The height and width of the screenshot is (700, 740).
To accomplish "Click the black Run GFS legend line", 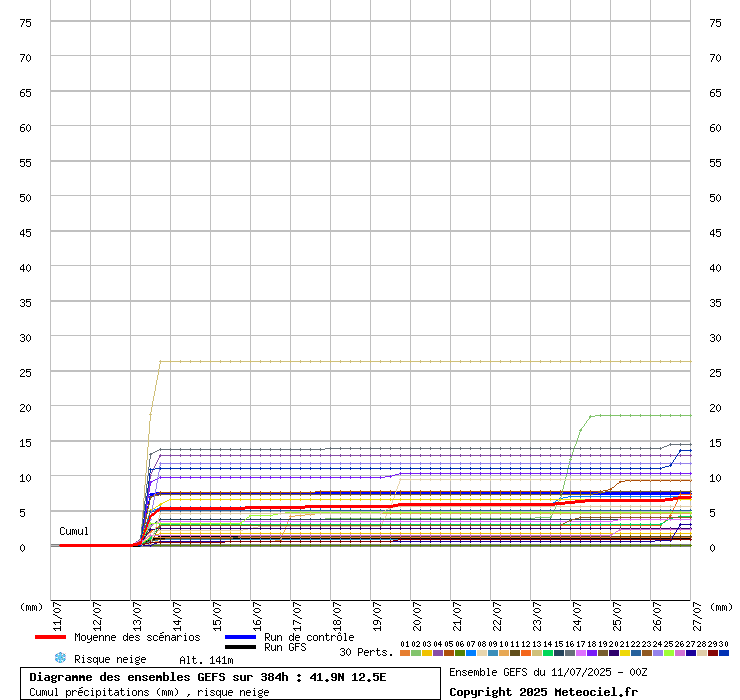I will 241,647.
